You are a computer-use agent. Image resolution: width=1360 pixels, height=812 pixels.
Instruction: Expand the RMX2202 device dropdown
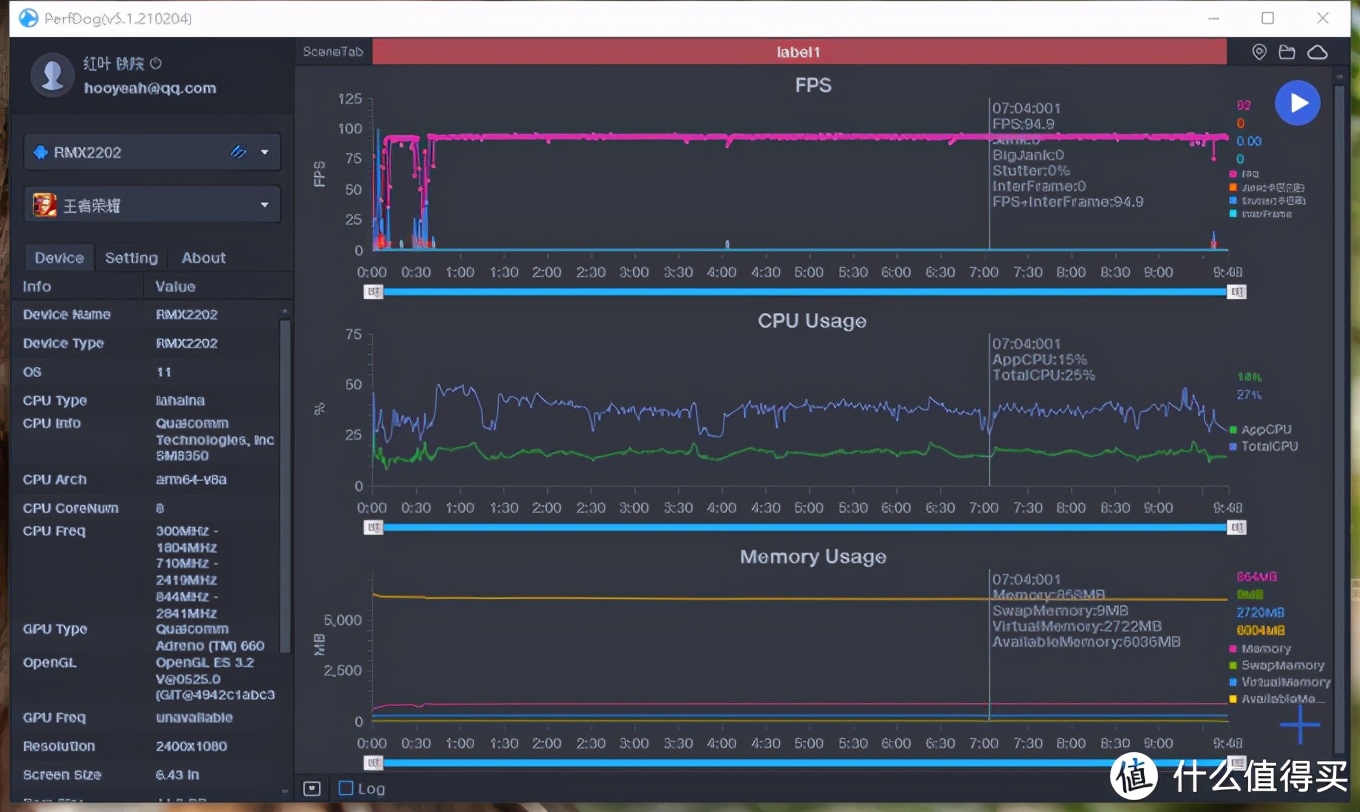(265, 152)
